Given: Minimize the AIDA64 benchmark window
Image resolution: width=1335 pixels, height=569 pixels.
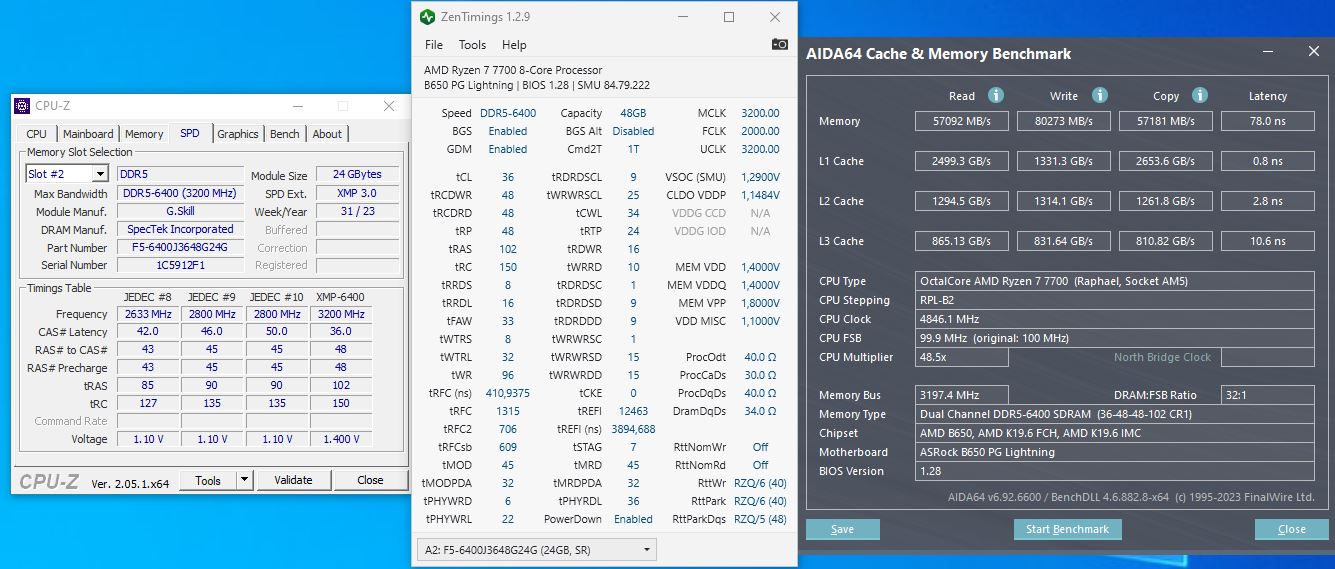Looking at the screenshot, I should point(1268,52).
